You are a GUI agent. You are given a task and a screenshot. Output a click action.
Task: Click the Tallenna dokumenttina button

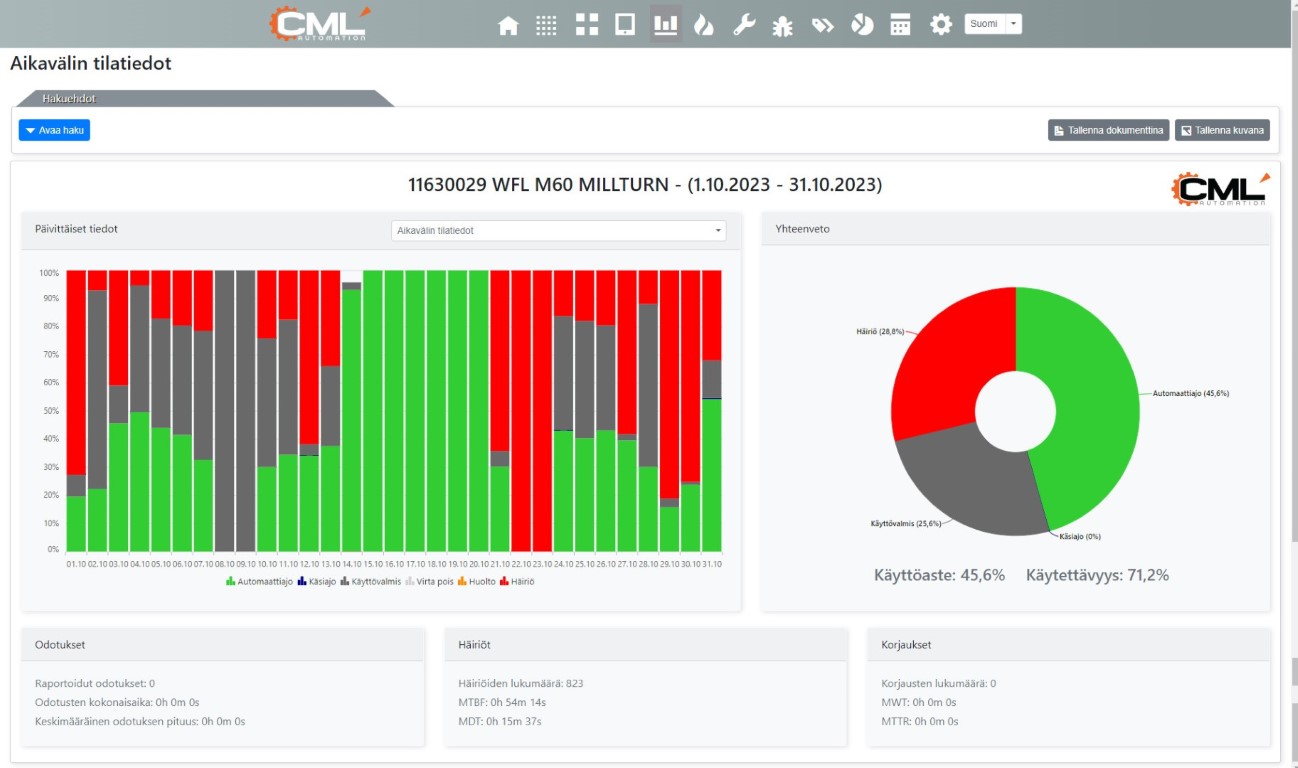(1108, 130)
